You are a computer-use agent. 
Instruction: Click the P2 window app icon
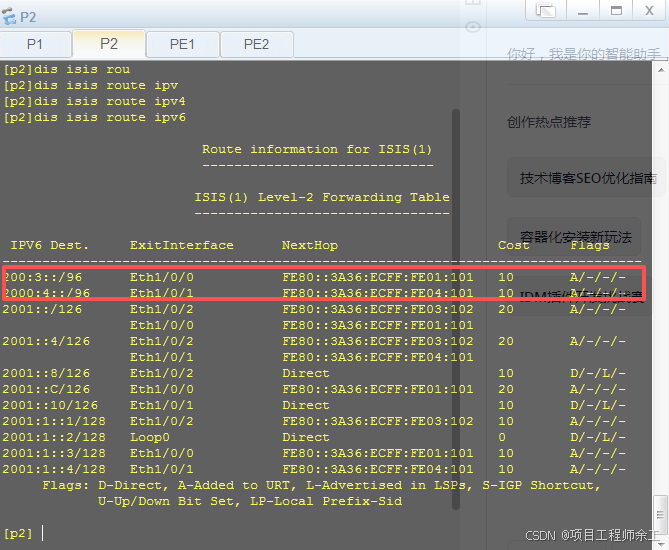click(x=9, y=17)
